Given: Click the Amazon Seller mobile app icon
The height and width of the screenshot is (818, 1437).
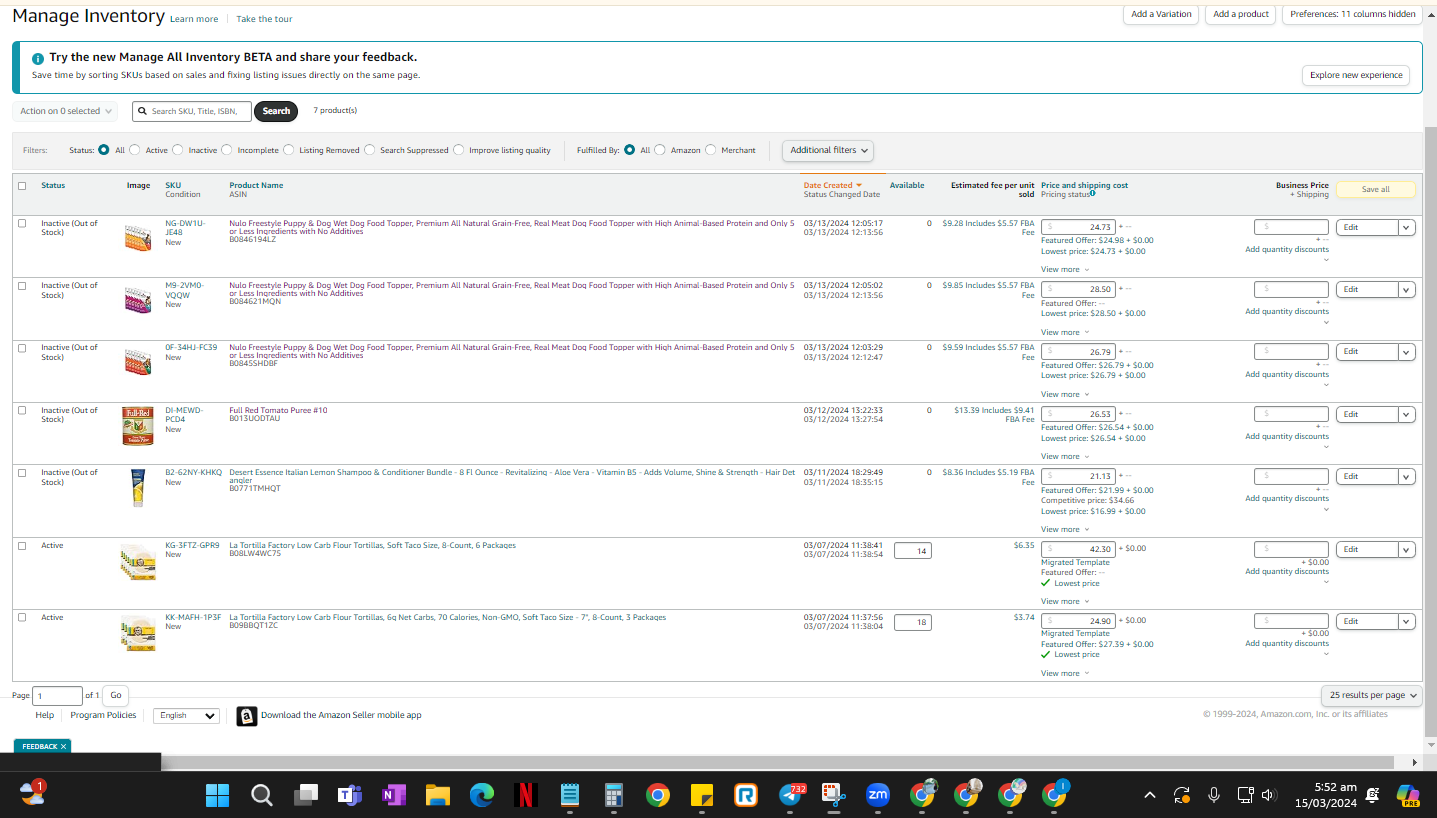Looking at the screenshot, I should point(247,716).
